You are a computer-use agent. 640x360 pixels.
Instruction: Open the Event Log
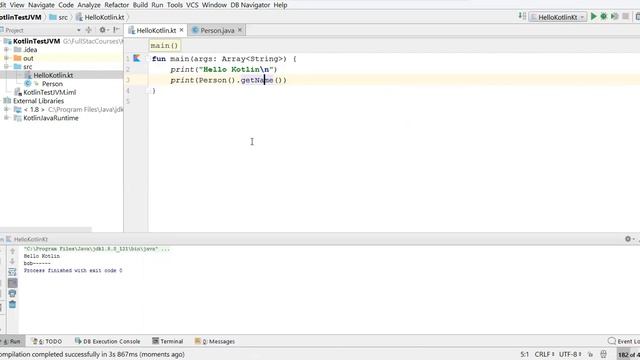[624, 341]
